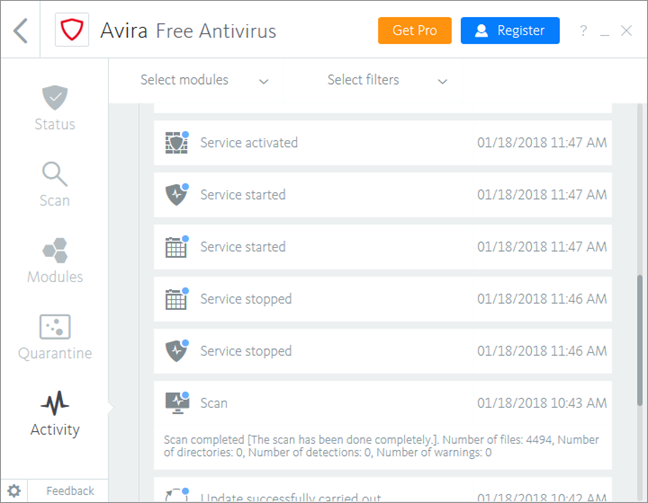Click the Scan entry title text
Image resolution: width=648 pixels, height=503 pixels.
[214, 403]
